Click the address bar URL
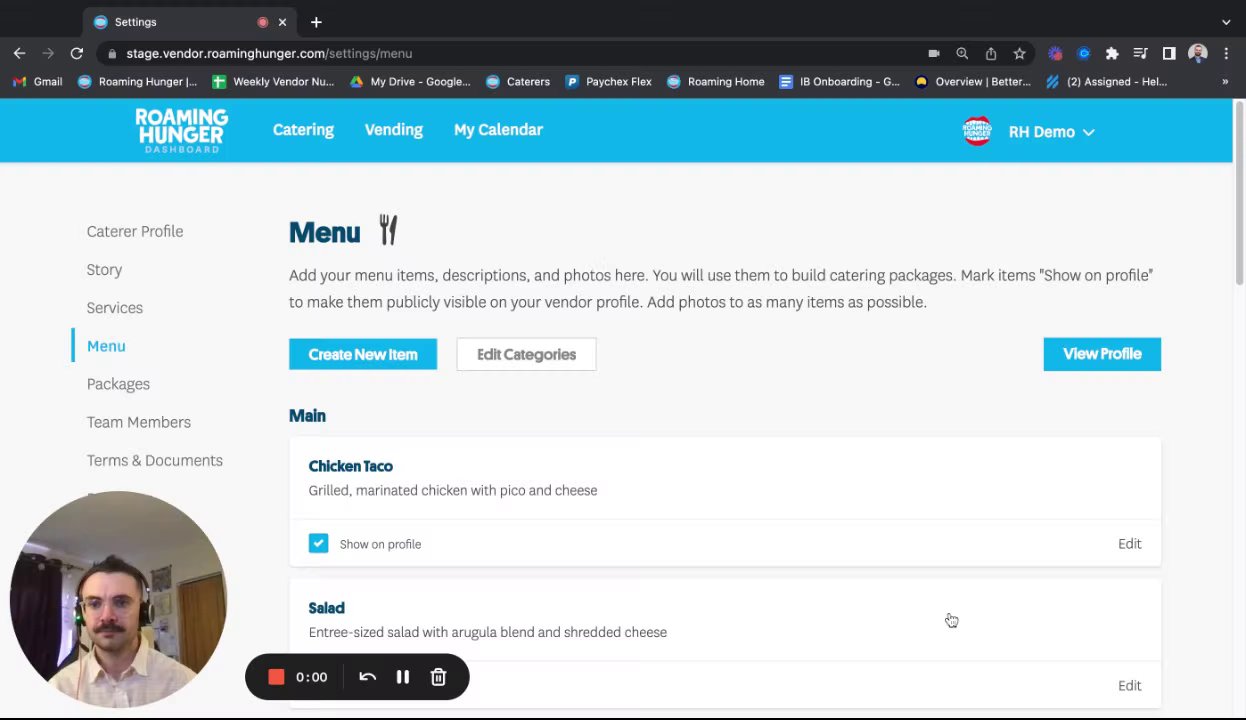Viewport: 1246px width, 720px height. click(269, 53)
